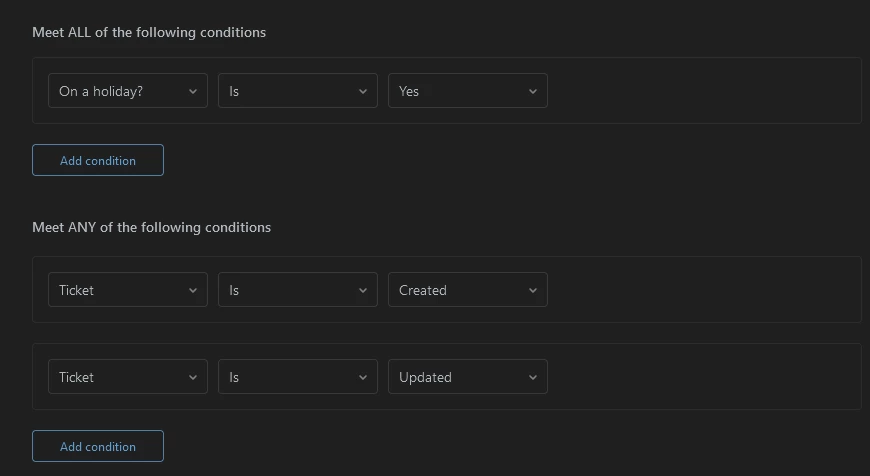This screenshot has height=476, width=870.
Task: Add condition under 'Meet ANY' section
Action: tap(98, 446)
